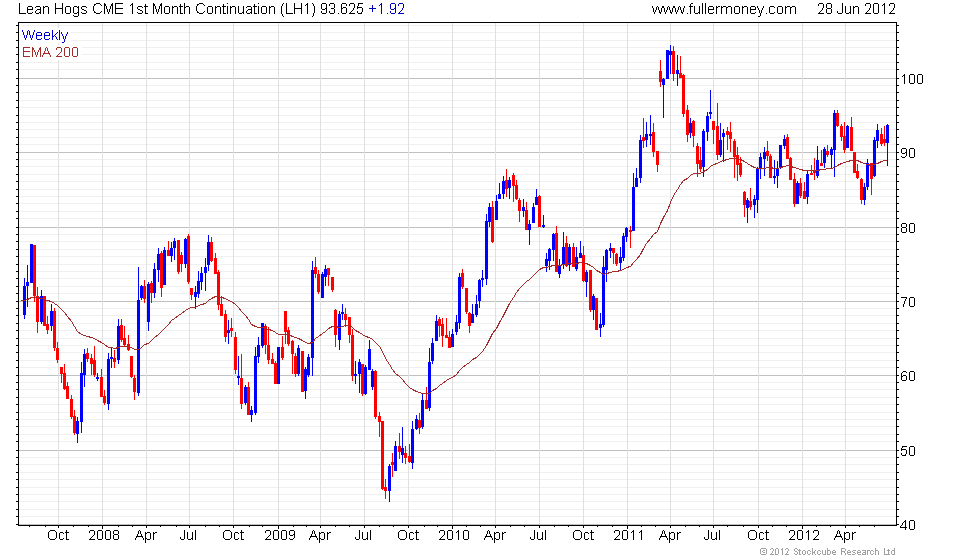Click the +1.92 price change value
This screenshot has height=560, width=980.
tap(386, 9)
